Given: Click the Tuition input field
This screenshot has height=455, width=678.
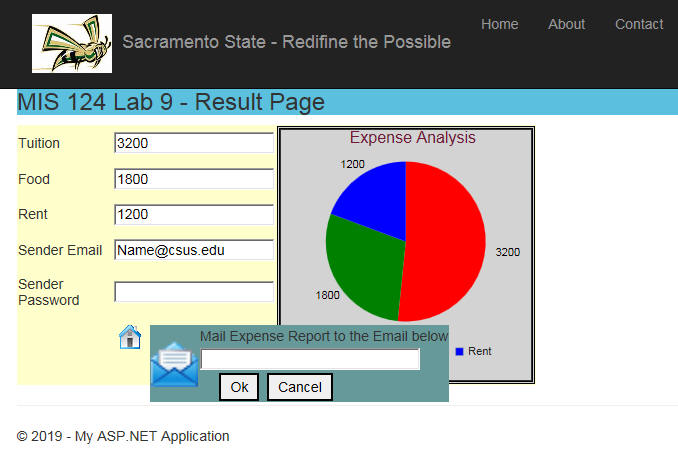Looking at the screenshot, I should (194, 143).
